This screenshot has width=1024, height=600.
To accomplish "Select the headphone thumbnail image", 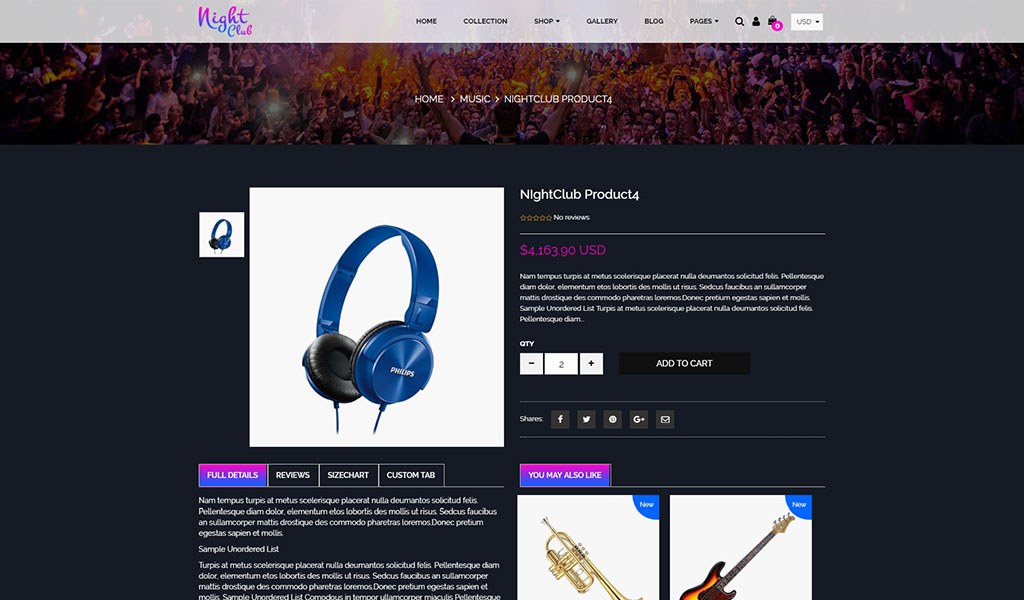I will click(x=221, y=234).
